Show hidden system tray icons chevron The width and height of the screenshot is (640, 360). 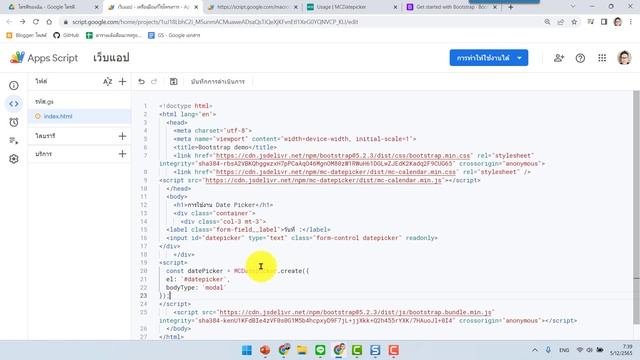click(x=535, y=350)
